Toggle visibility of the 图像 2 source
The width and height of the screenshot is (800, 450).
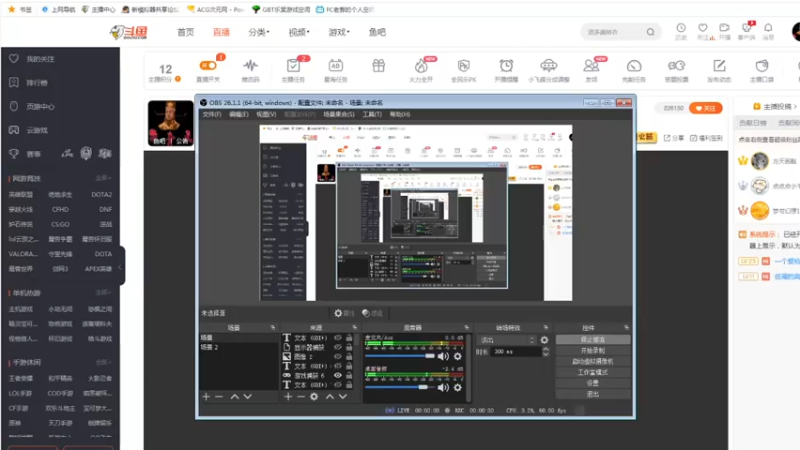click(x=338, y=357)
